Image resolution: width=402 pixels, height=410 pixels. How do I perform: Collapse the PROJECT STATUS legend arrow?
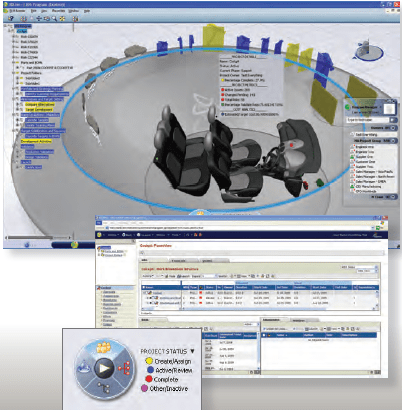[192, 351]
